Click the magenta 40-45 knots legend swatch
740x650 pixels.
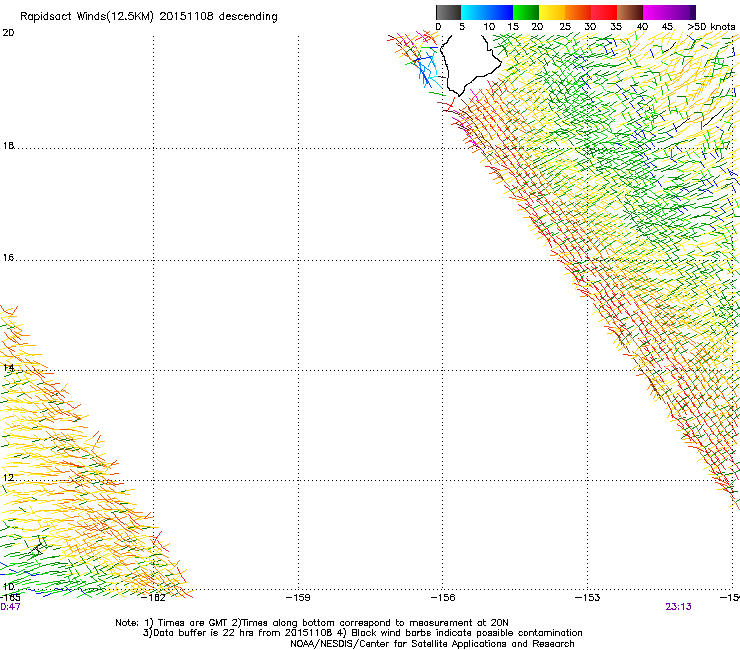pos(656,12)
